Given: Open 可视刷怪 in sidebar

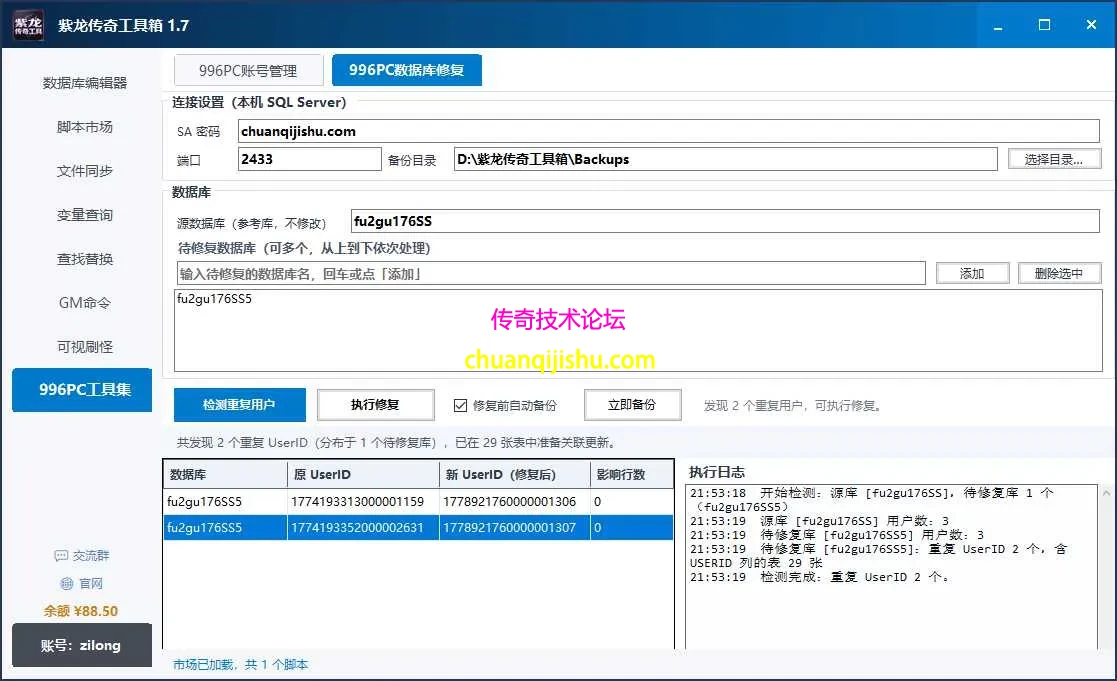Looking at the screenshot, I should point(85,347).
